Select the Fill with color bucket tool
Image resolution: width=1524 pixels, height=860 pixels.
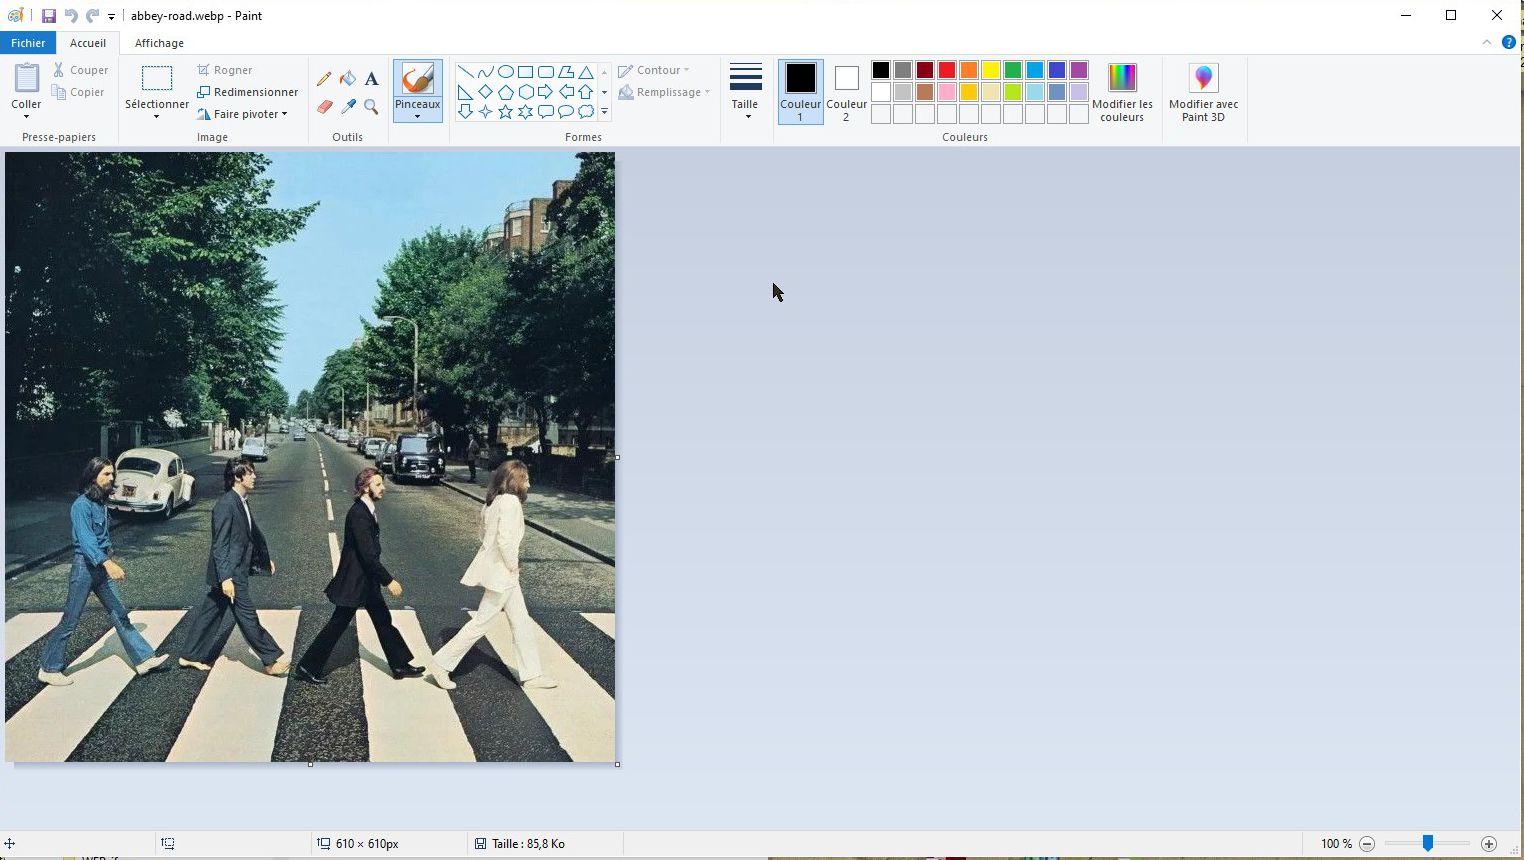348,79
